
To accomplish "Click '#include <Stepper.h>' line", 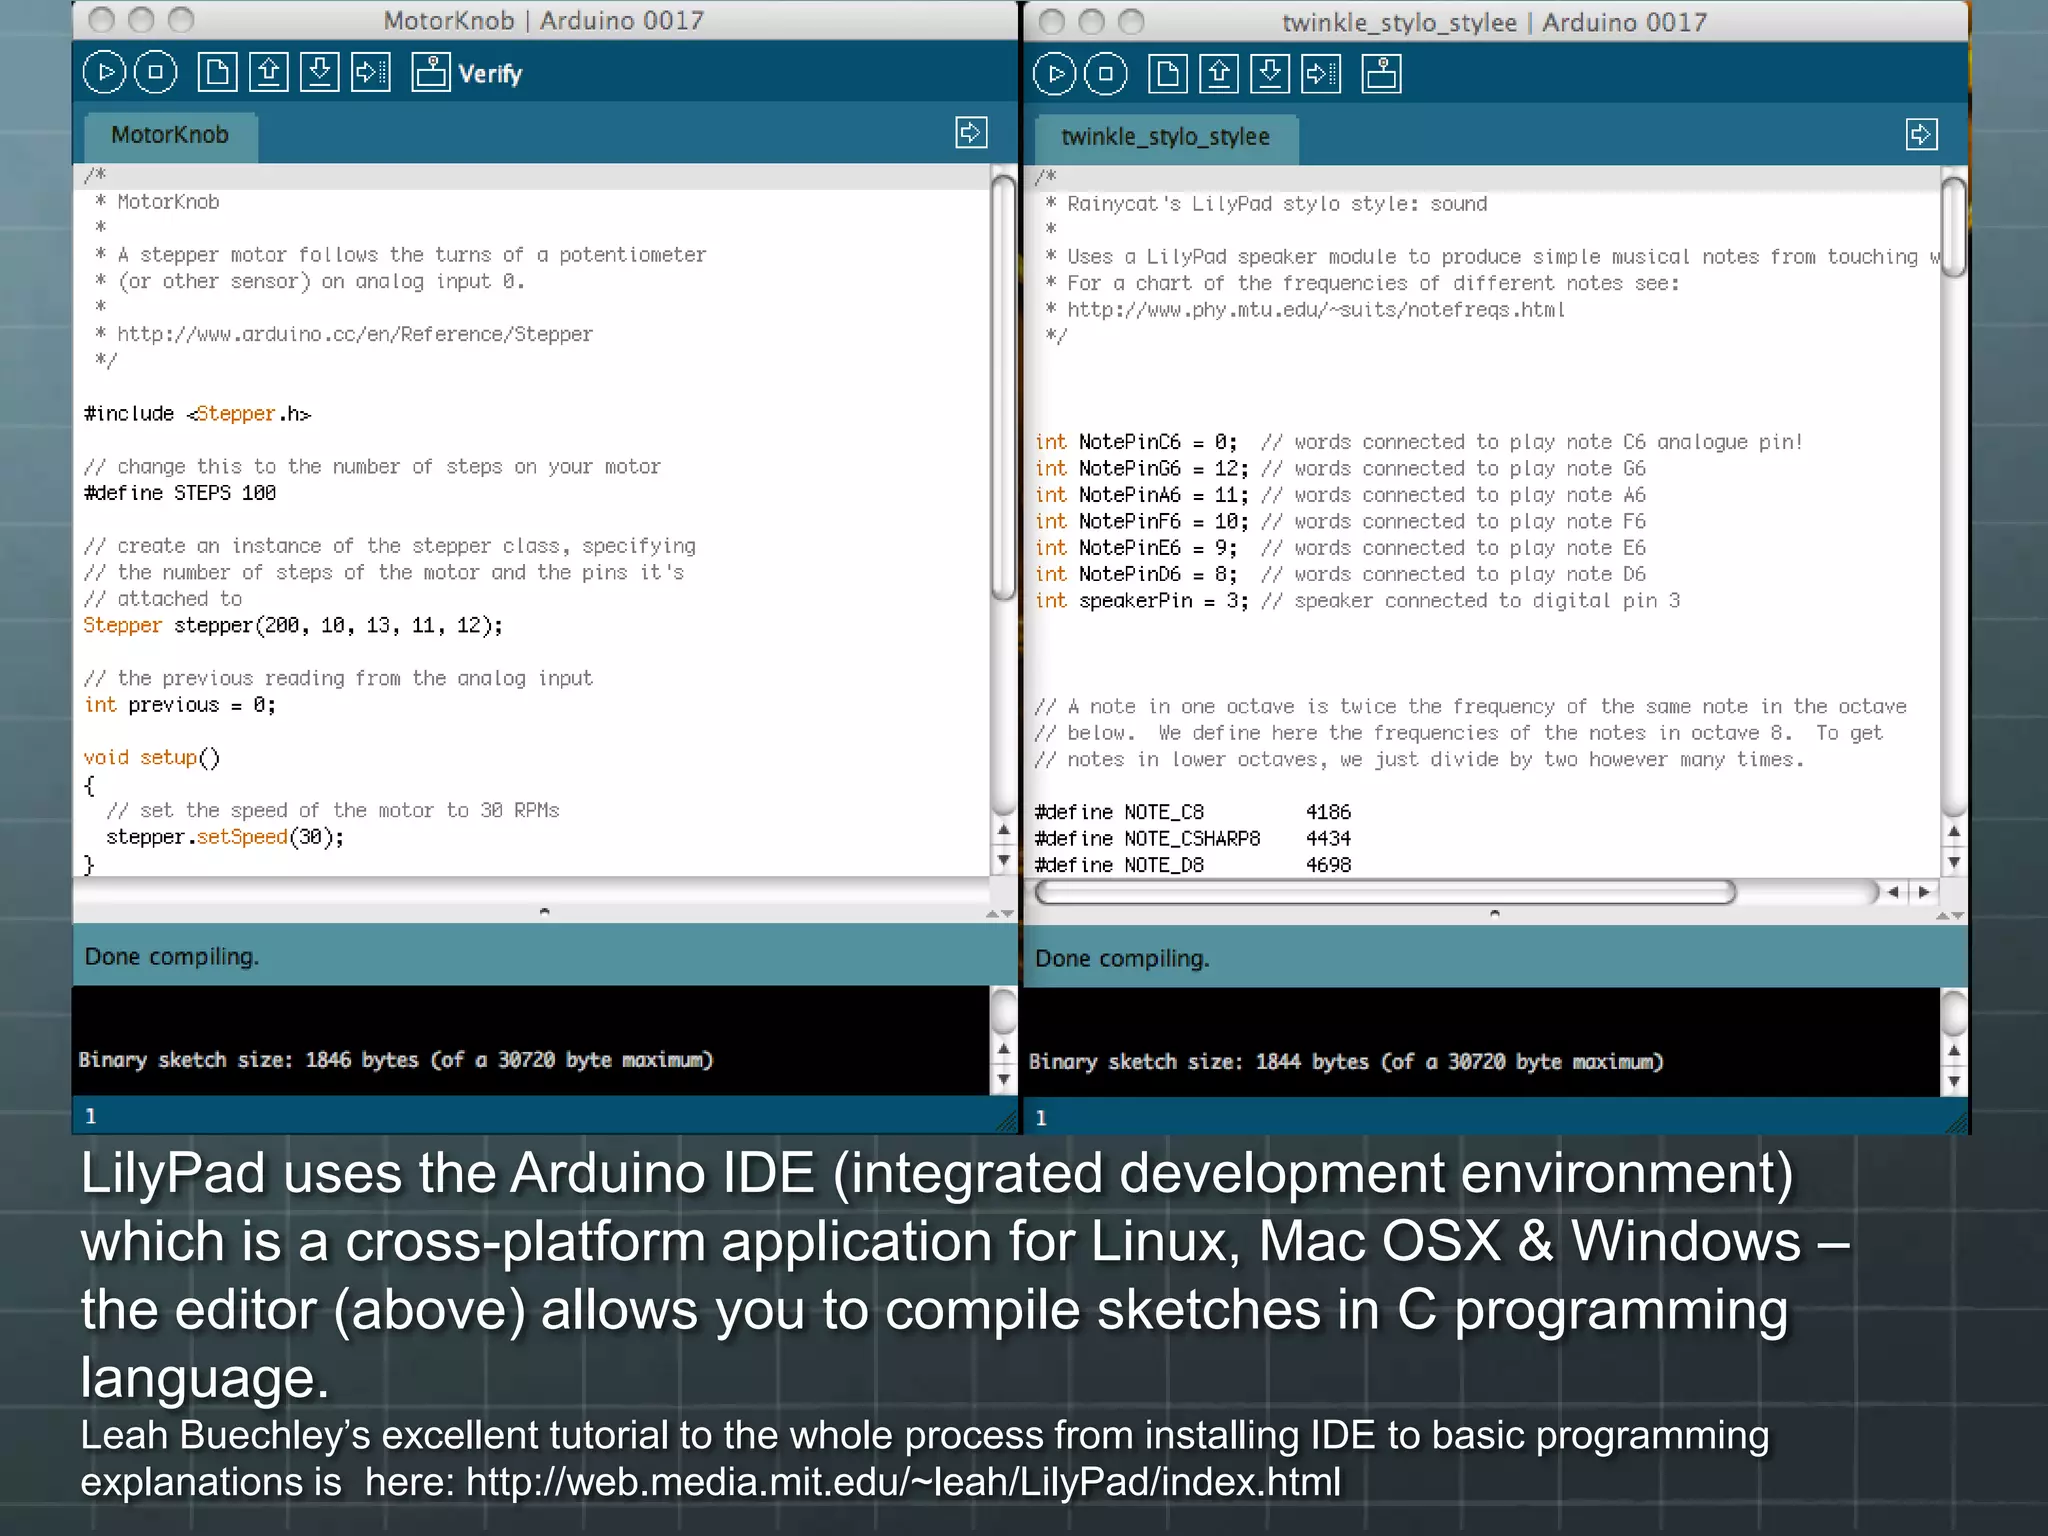I will click(x=197, y=414).
